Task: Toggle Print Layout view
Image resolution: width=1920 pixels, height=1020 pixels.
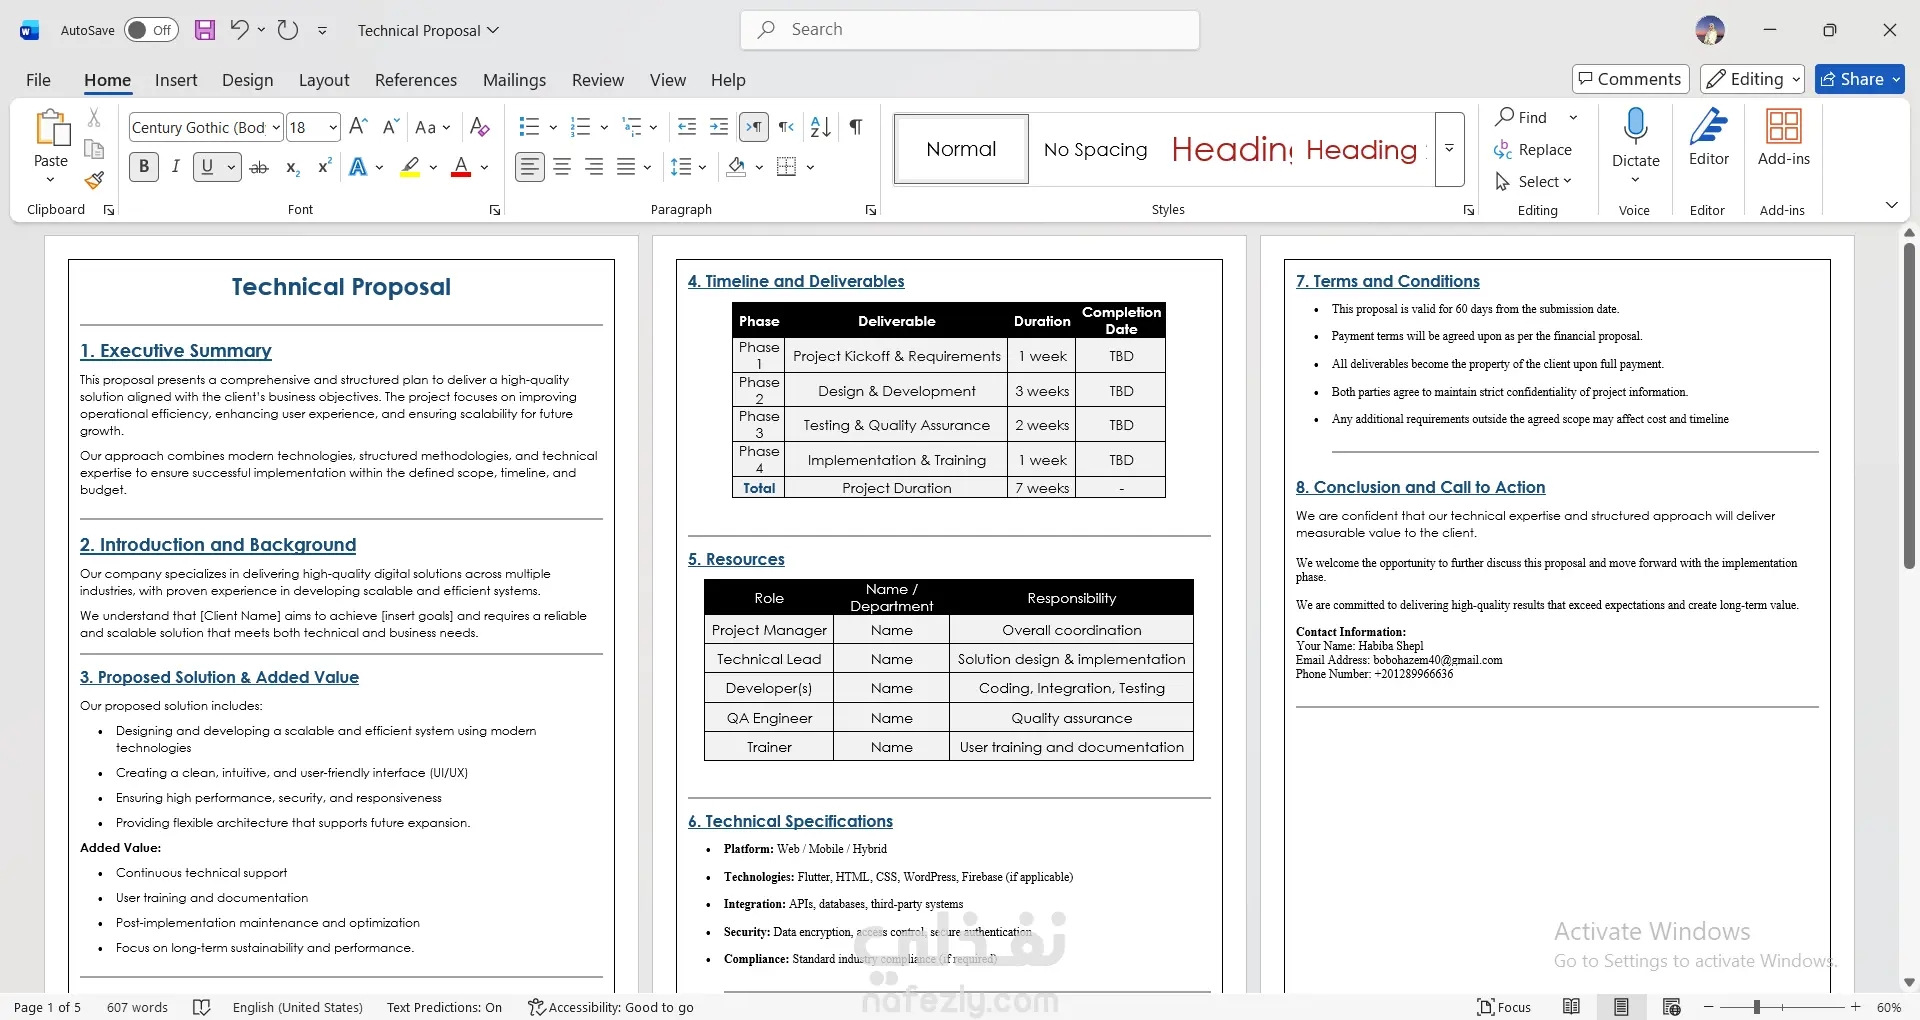Action: [x=1621, y=1007]
